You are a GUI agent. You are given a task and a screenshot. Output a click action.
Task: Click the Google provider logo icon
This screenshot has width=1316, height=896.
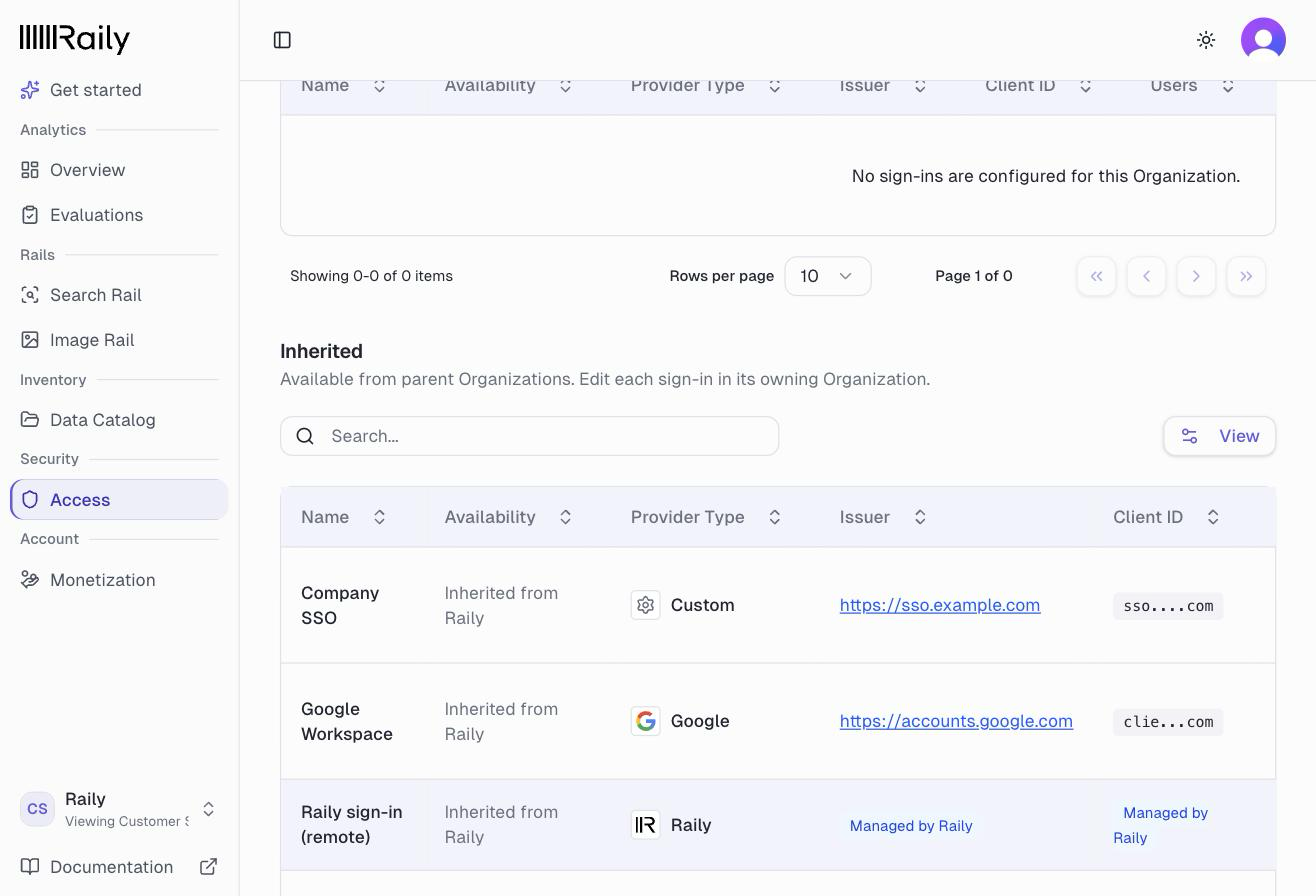pos(645,721)
